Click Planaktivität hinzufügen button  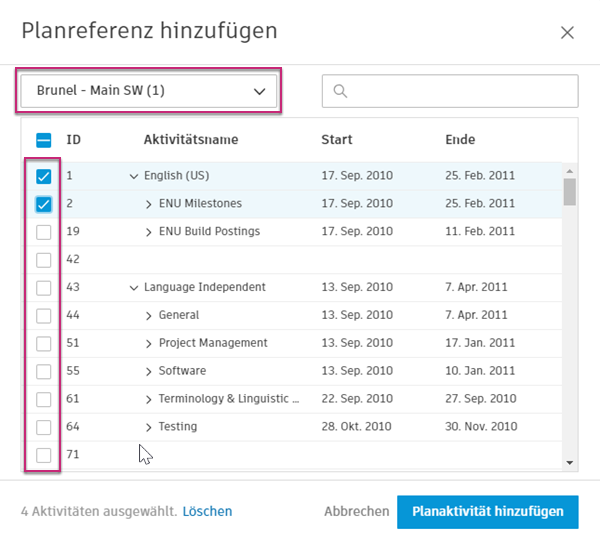click(x=487, y=511)
